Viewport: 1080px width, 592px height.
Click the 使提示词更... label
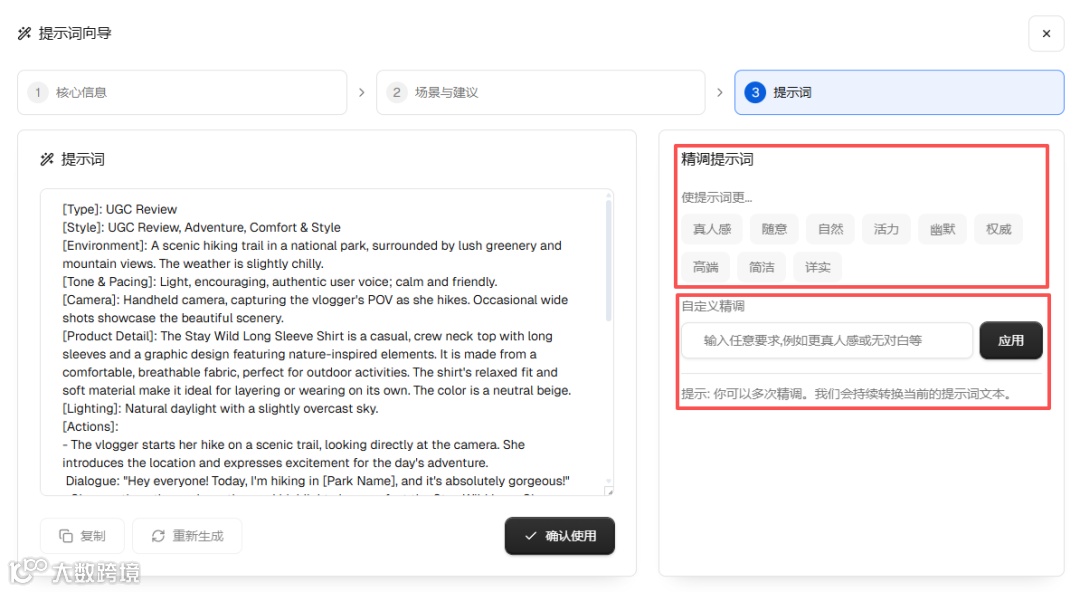point(716,198)
